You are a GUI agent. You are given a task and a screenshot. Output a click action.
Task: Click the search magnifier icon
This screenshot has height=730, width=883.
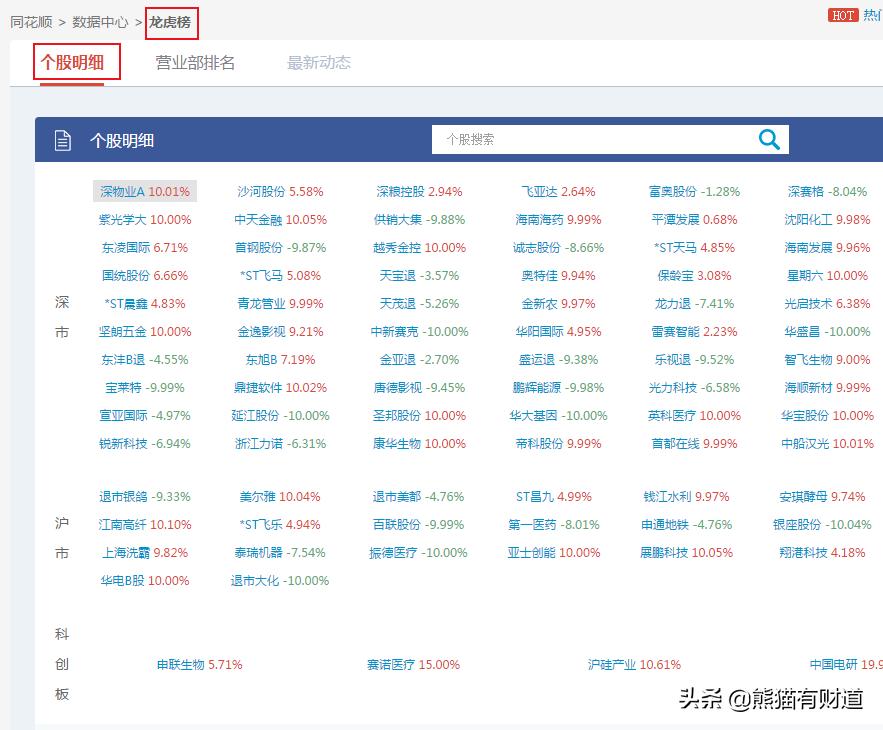click(769, 139)
